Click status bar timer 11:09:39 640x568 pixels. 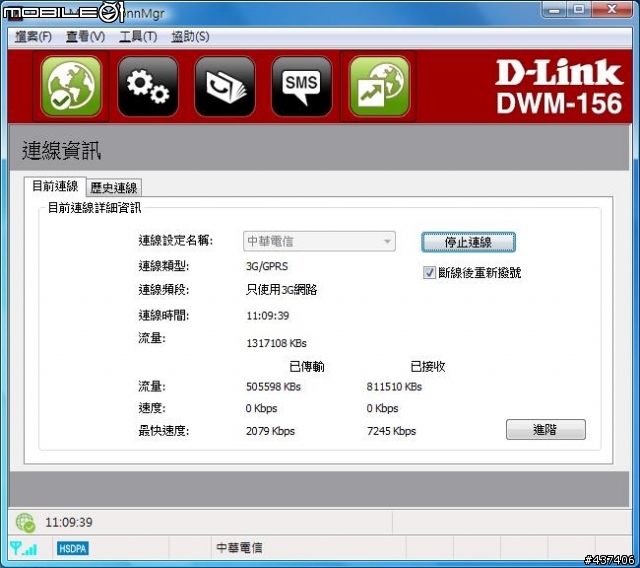[69, 522]
